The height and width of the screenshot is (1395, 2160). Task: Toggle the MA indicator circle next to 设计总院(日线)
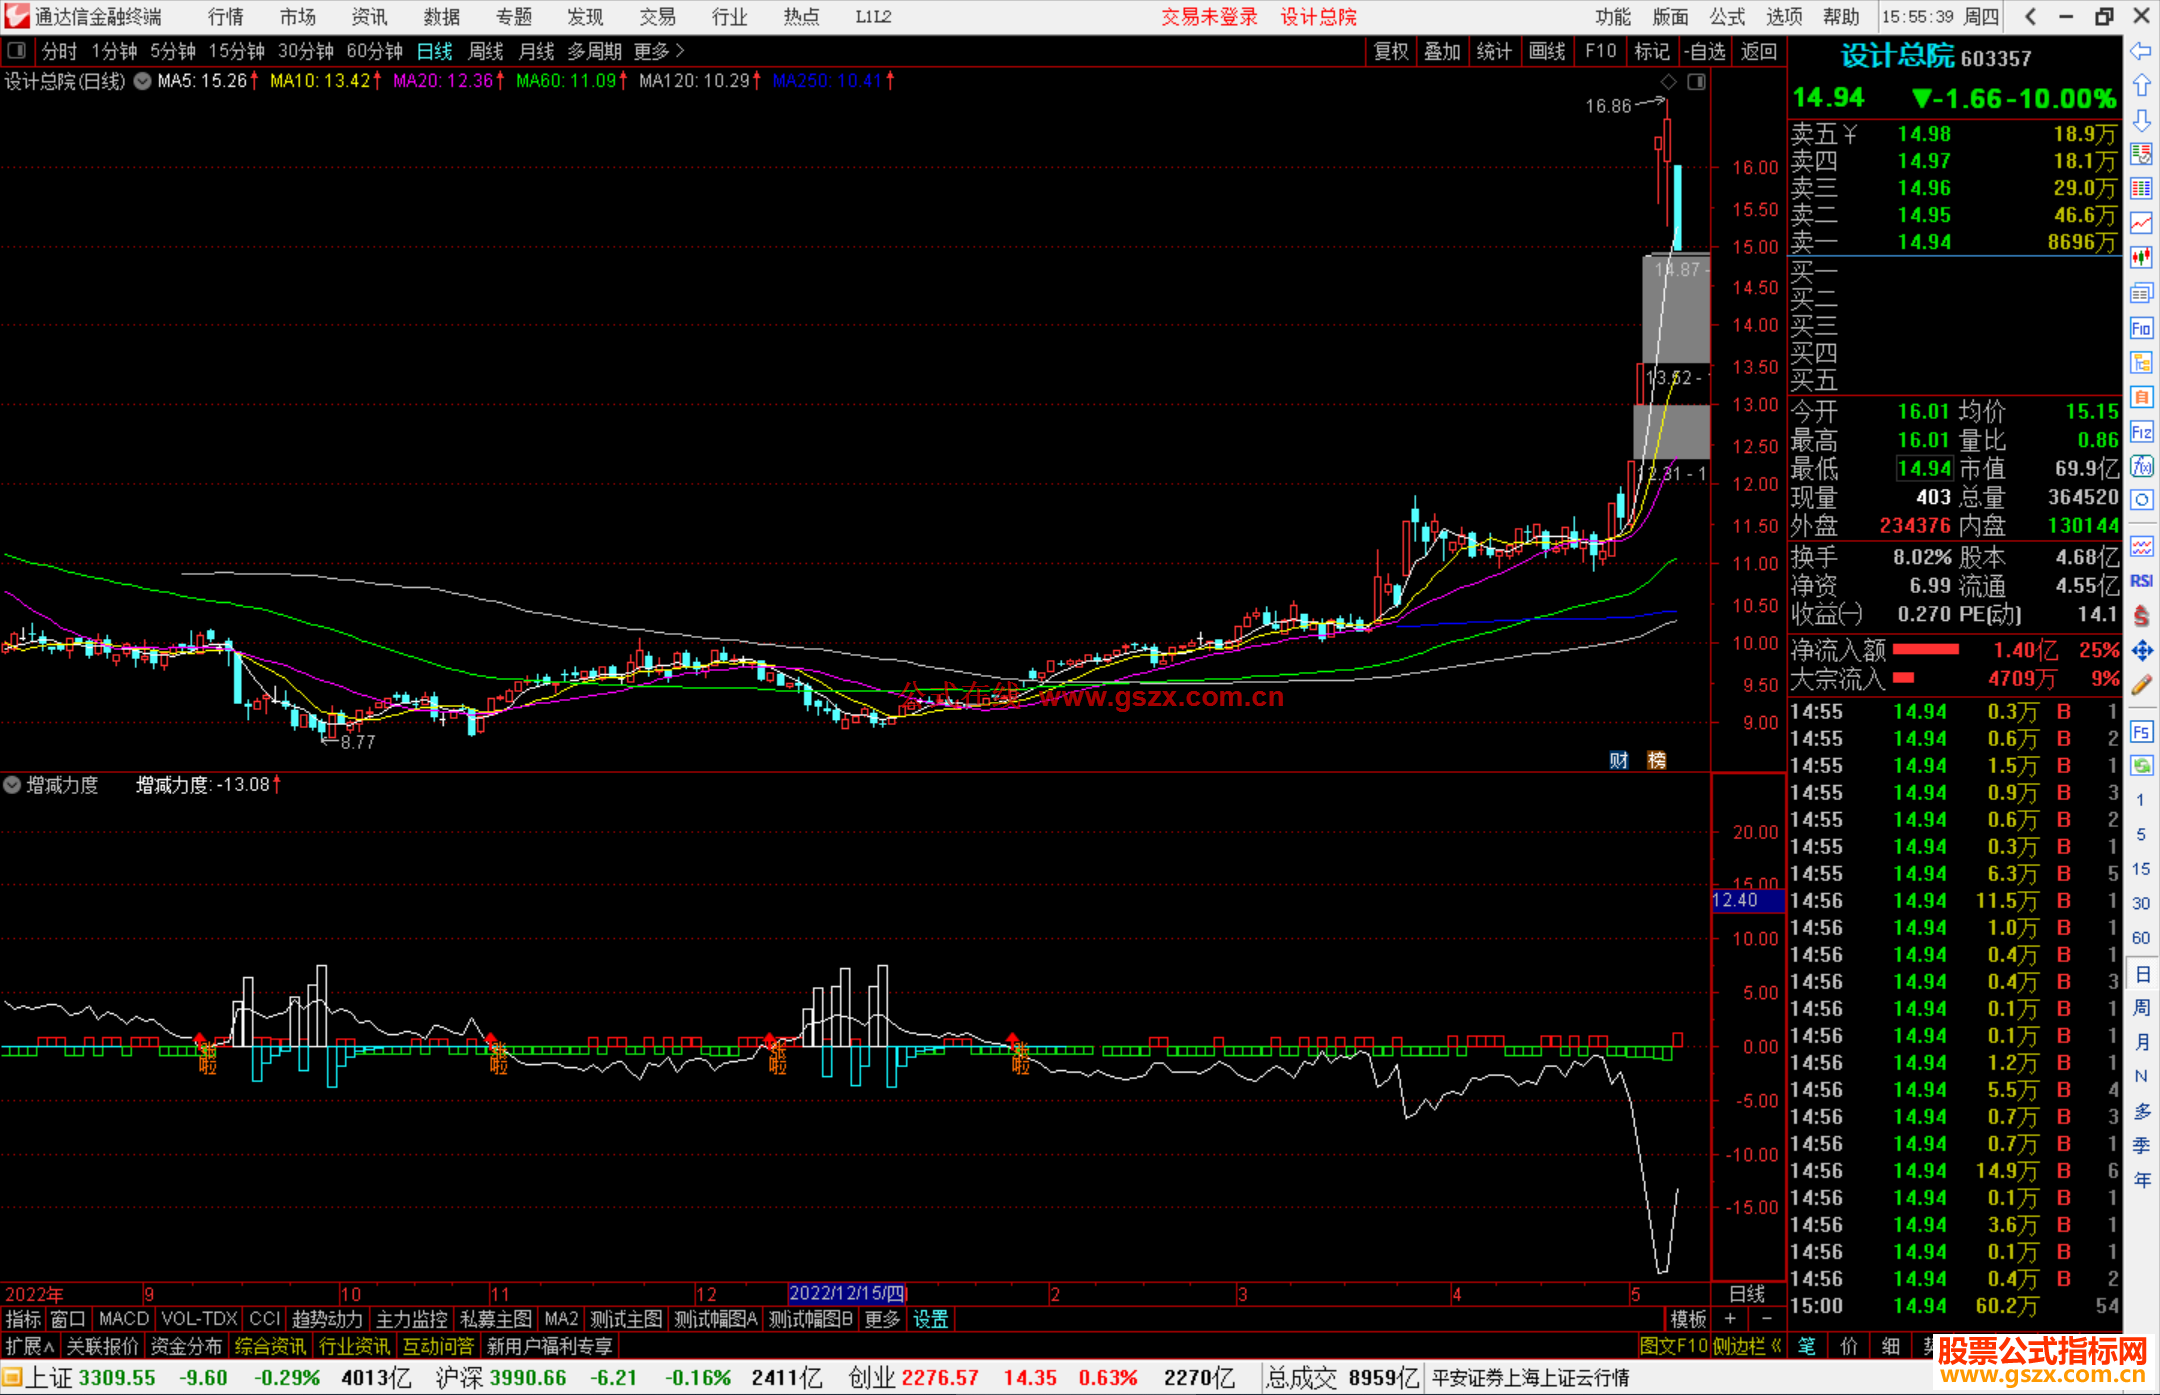143,81
